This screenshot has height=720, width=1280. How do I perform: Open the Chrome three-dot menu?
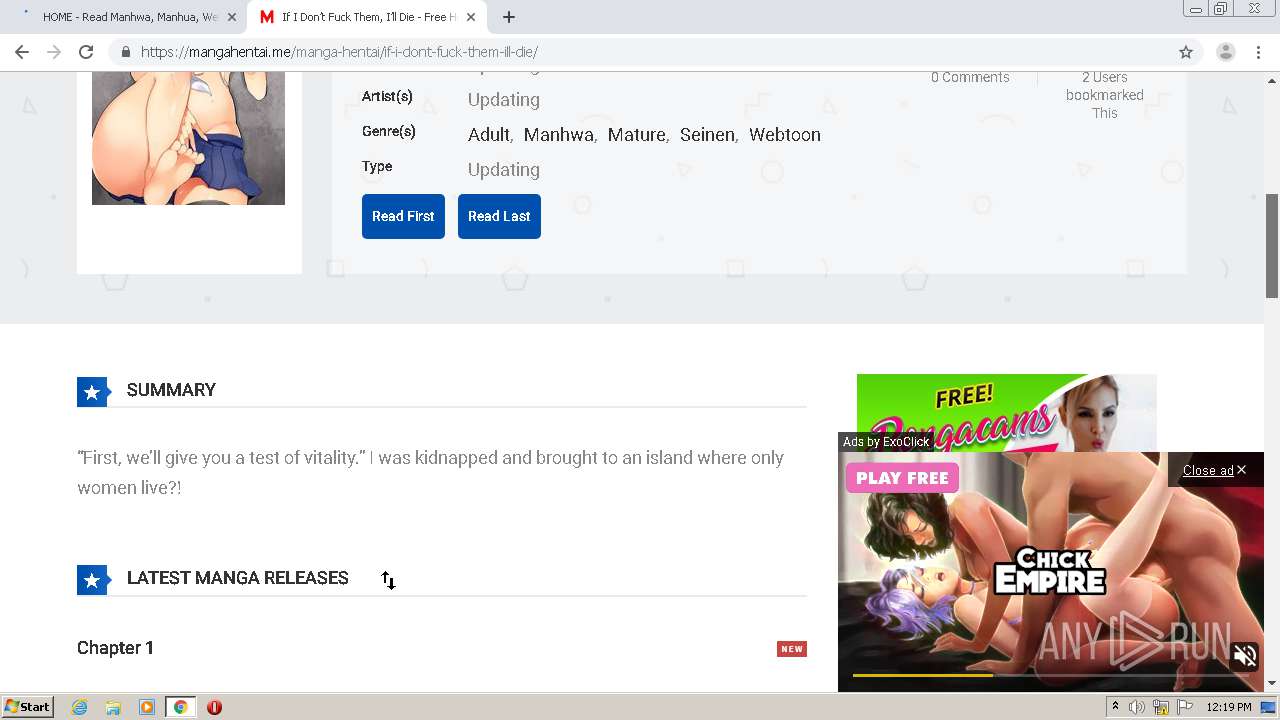click(1258, 52)
